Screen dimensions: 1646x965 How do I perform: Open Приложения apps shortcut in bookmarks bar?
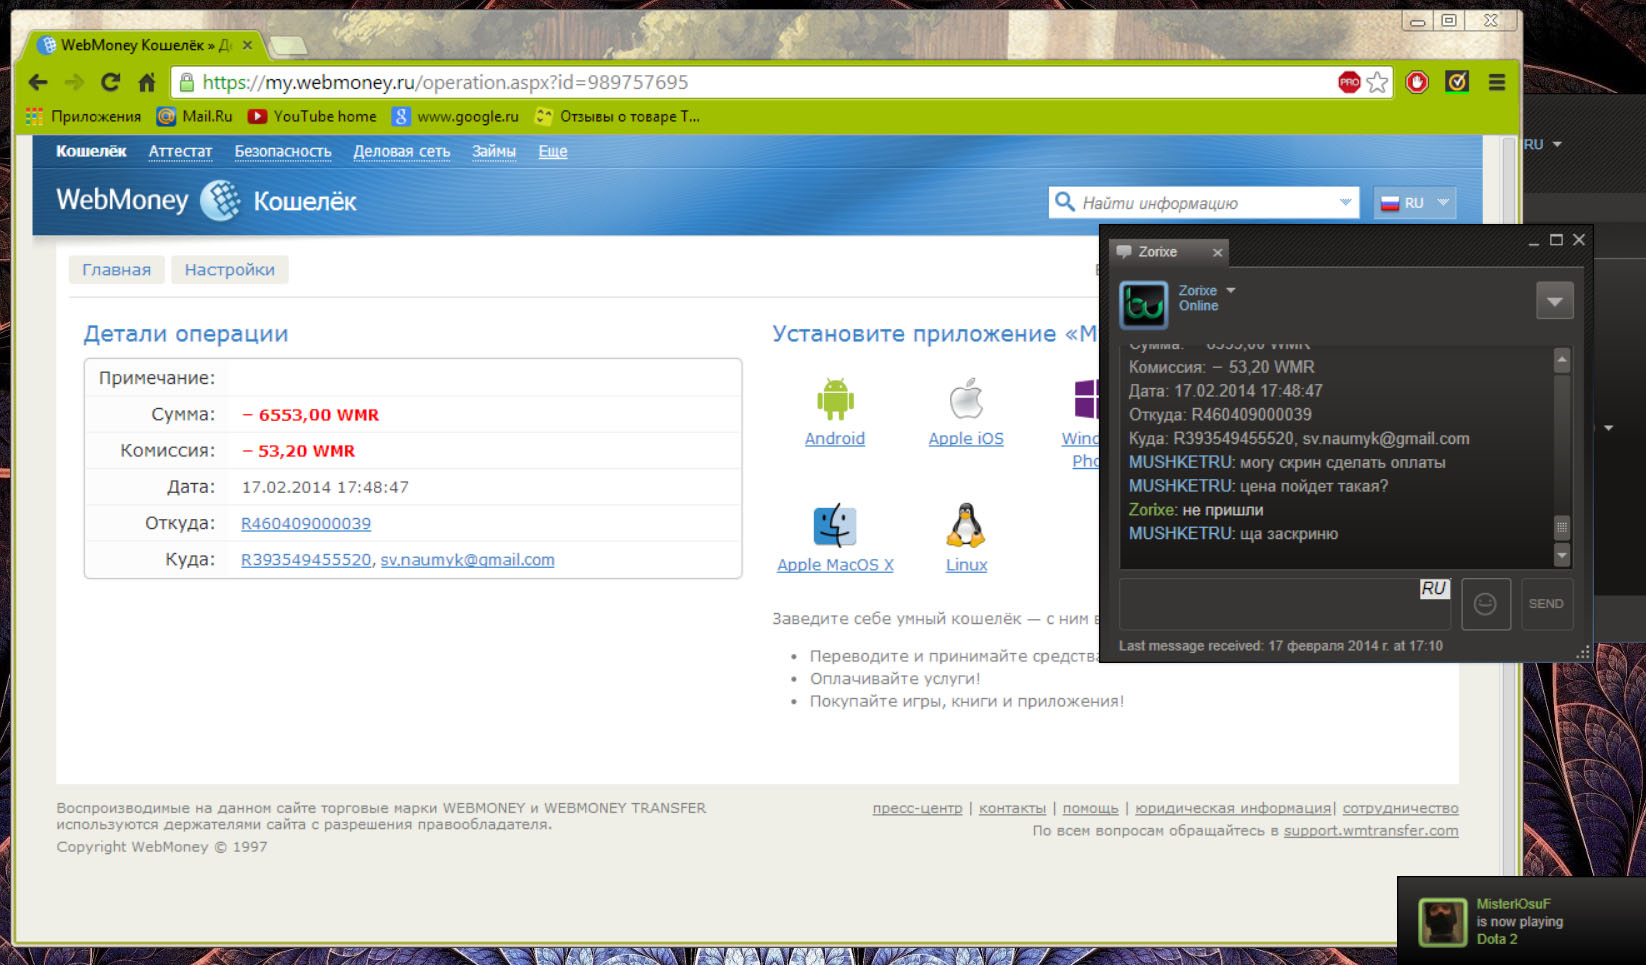point(84,116)
